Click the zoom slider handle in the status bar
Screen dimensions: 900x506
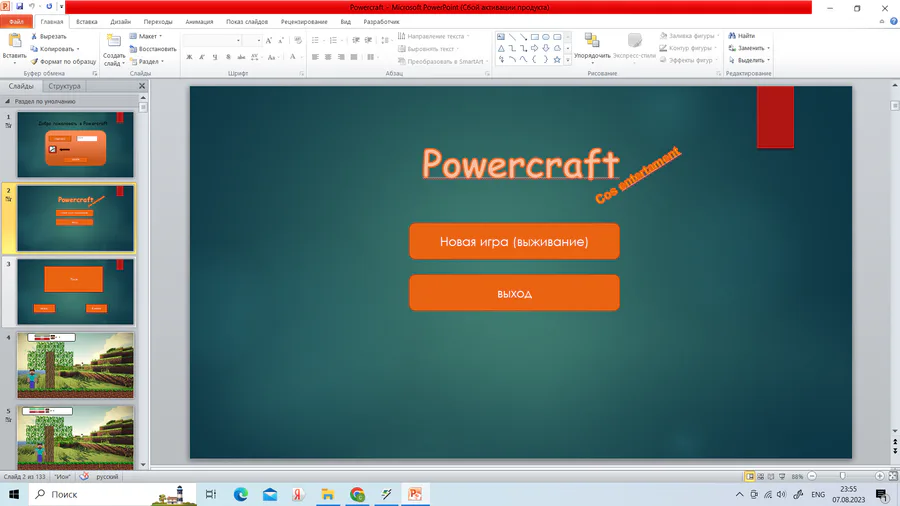(843, 476)
